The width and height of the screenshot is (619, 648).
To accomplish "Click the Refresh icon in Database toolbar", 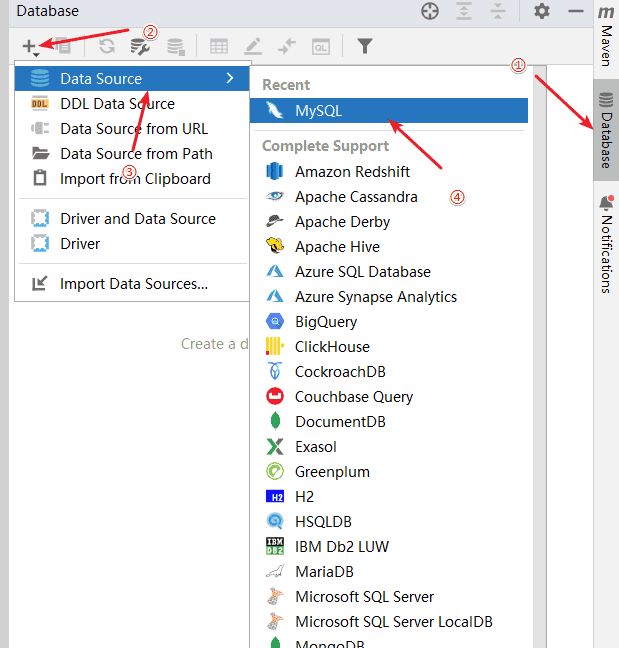I will coord(107,46).
